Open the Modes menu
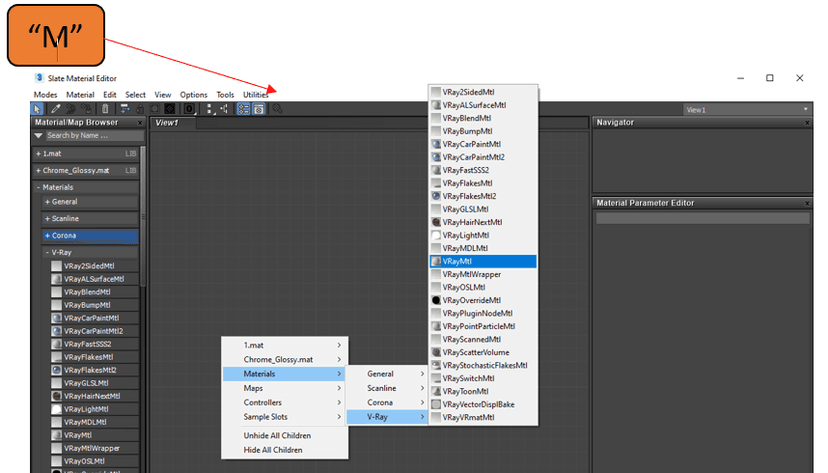 (45, 94)
